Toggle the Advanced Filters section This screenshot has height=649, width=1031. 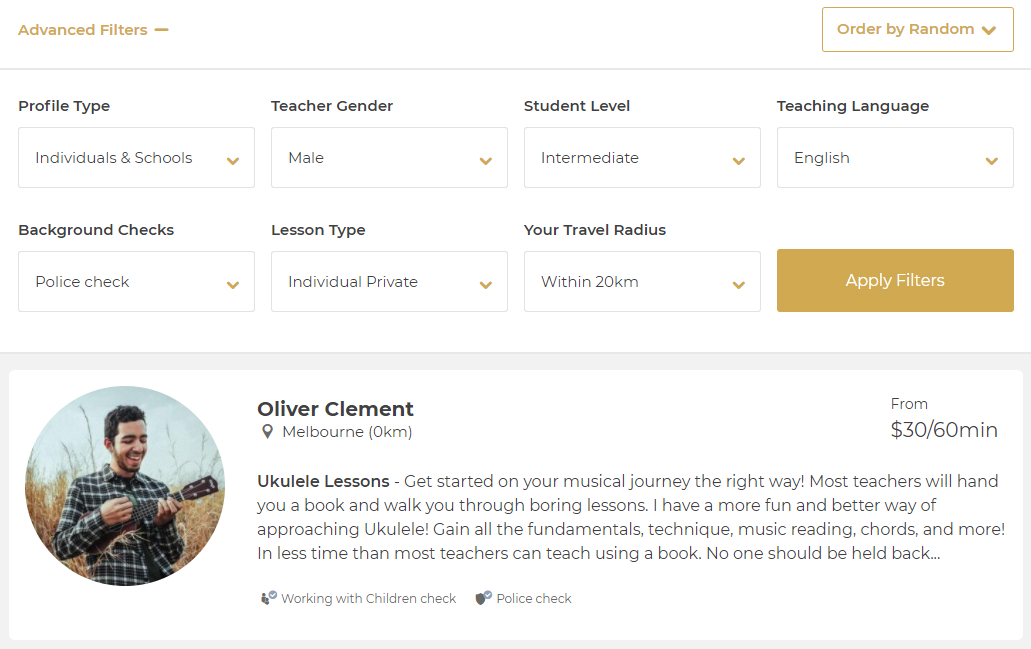tap(83, 30)
